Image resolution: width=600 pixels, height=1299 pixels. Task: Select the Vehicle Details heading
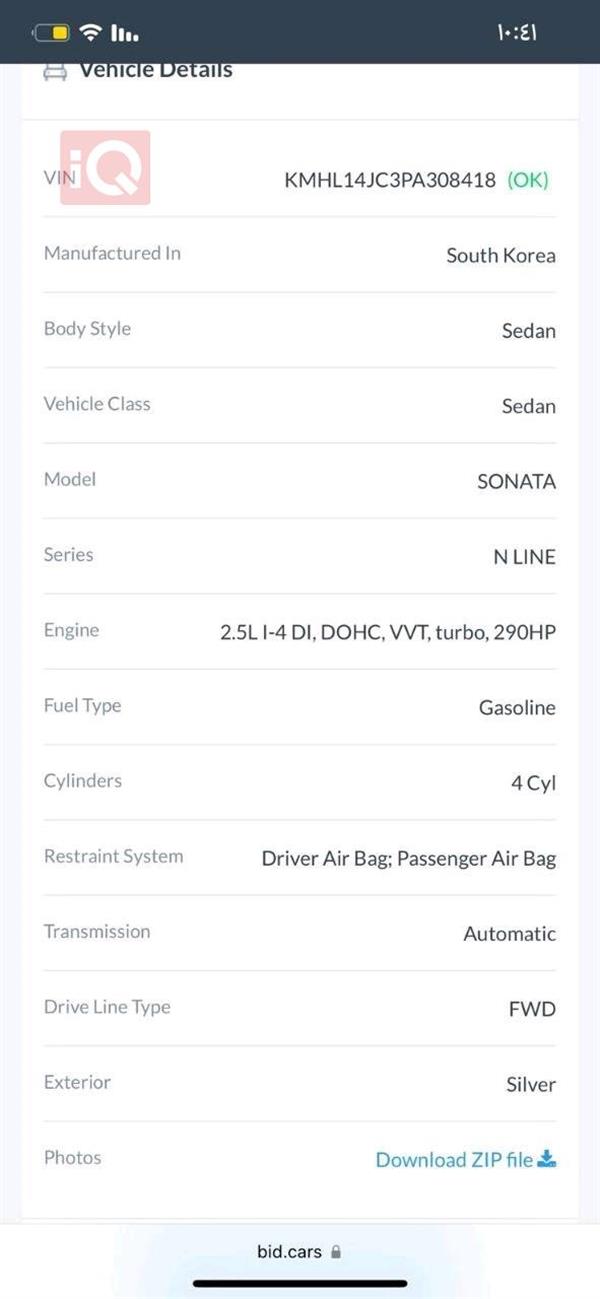click(156, 71)
